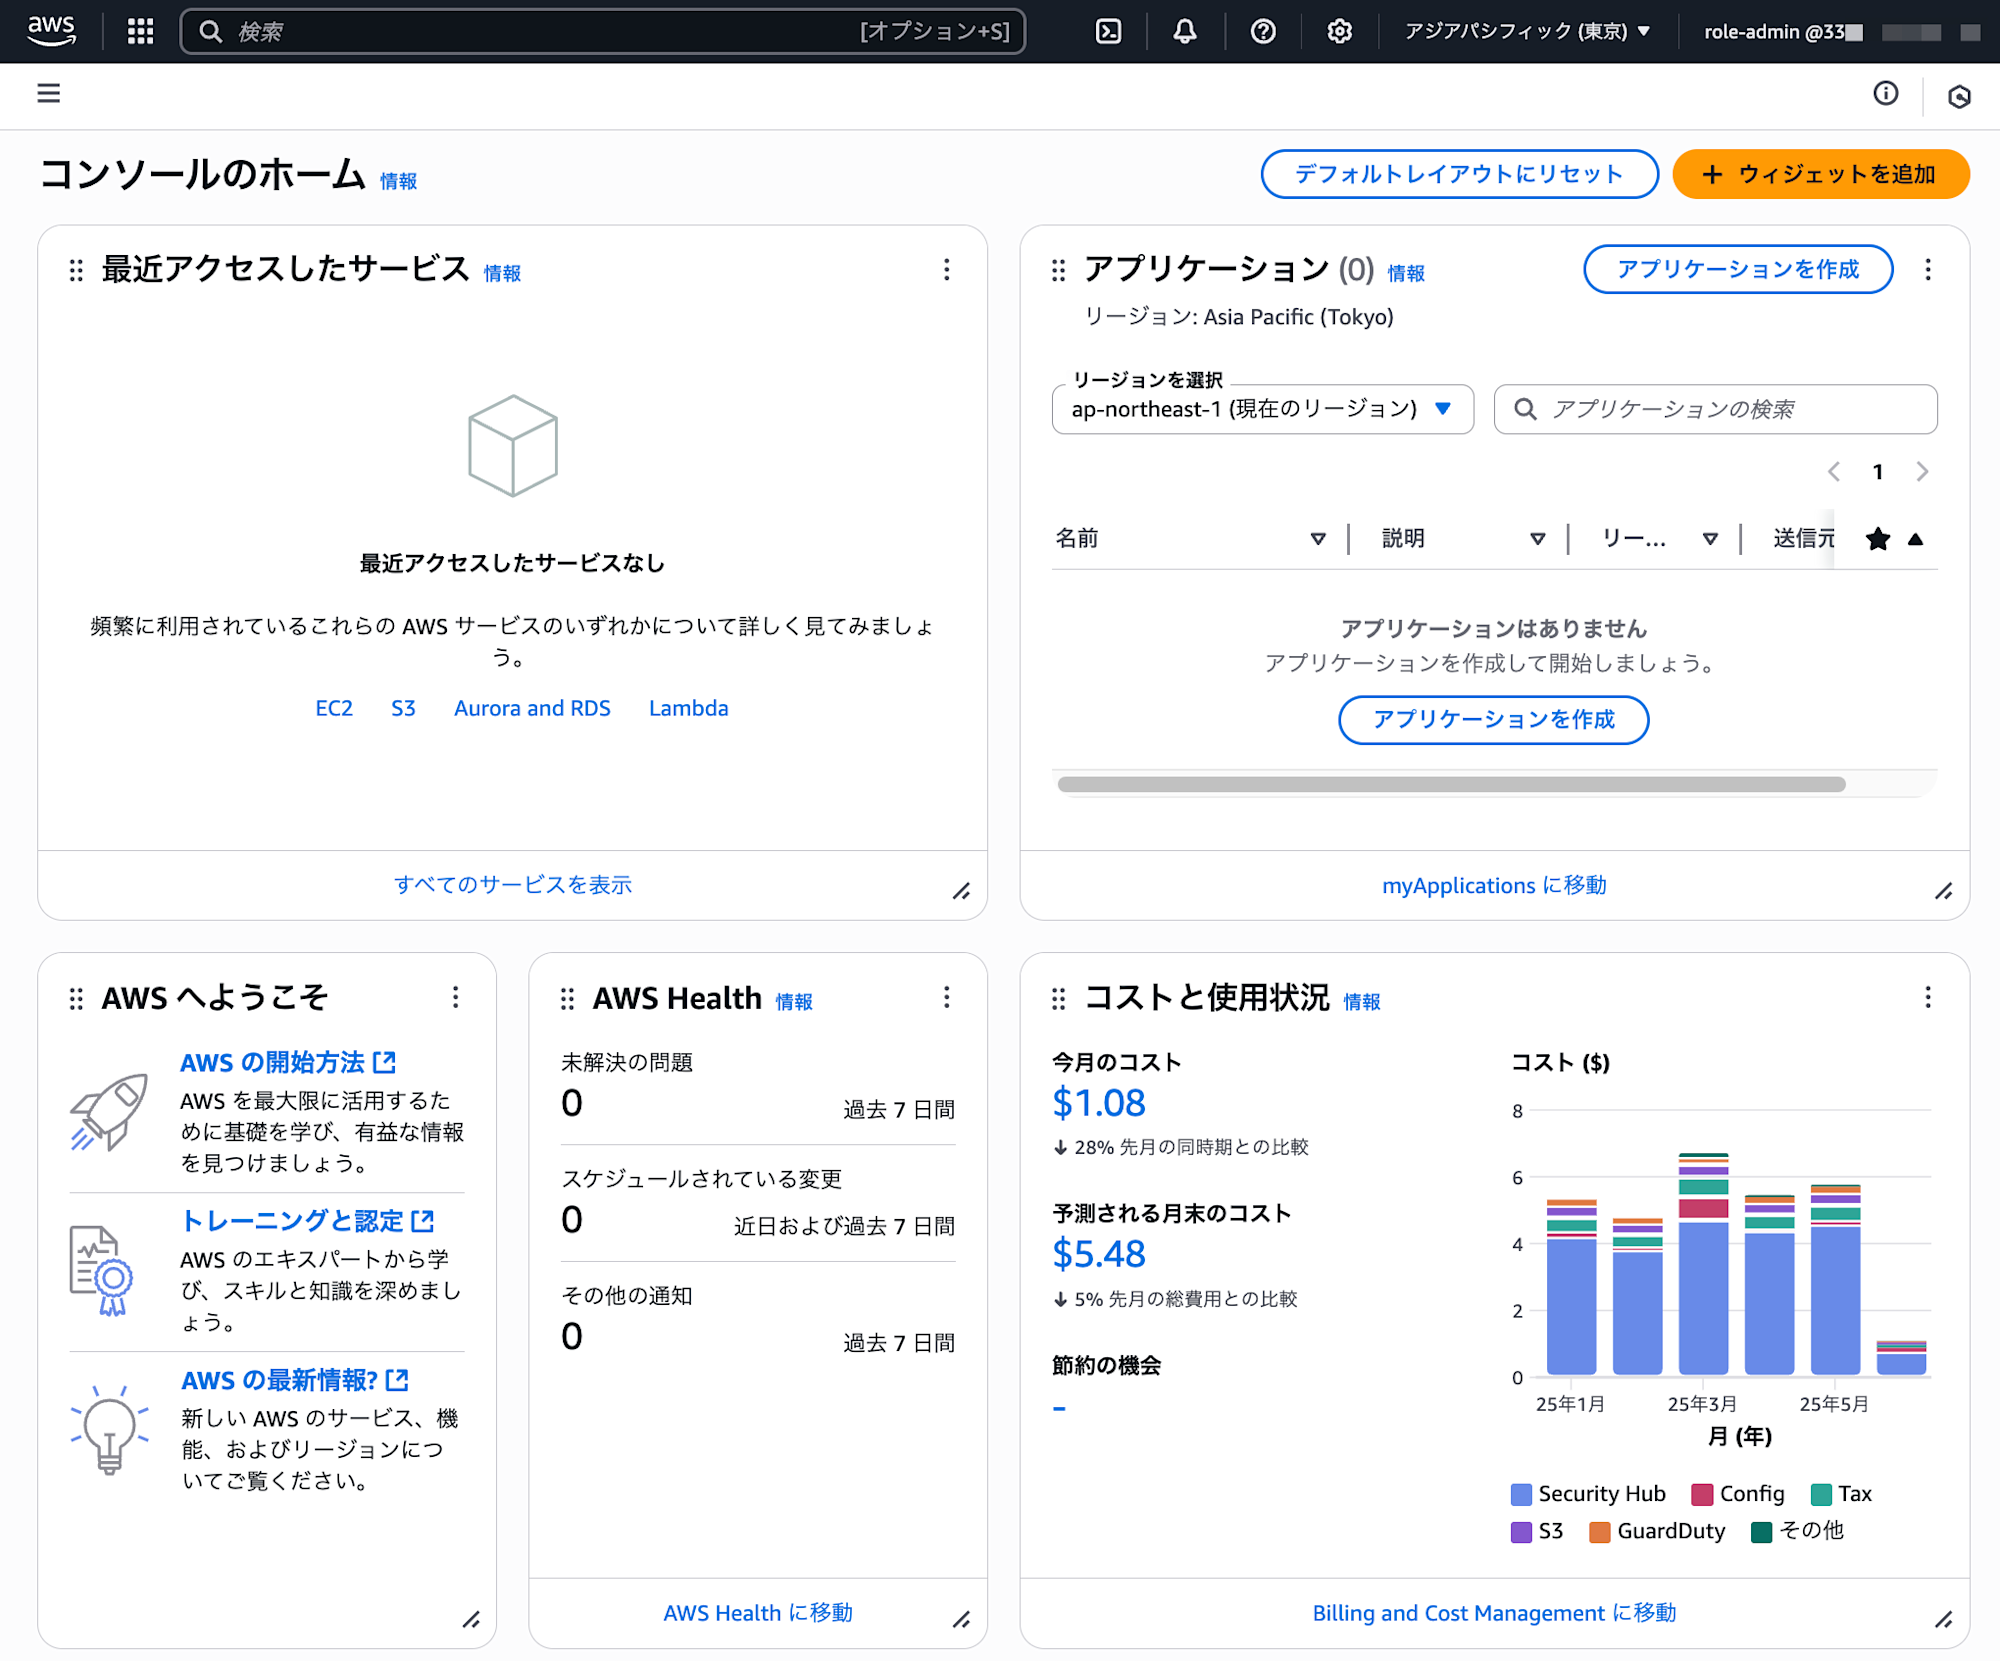Open three-dot menu of AWS へようこそ widget
Image resolution: width=2000 pixels, height=1661 pixels.
click(x=455, y=997)
